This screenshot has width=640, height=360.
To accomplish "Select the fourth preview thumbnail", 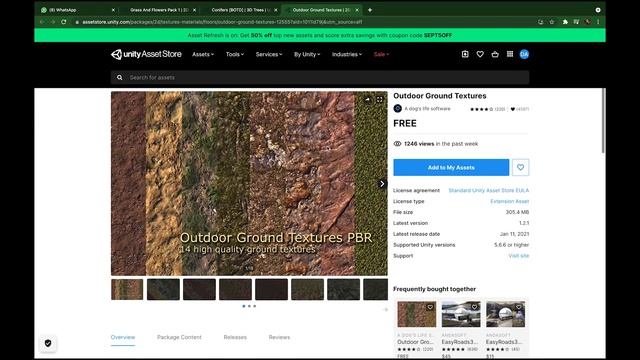I will pyautogui.click(x=236, y=289).
